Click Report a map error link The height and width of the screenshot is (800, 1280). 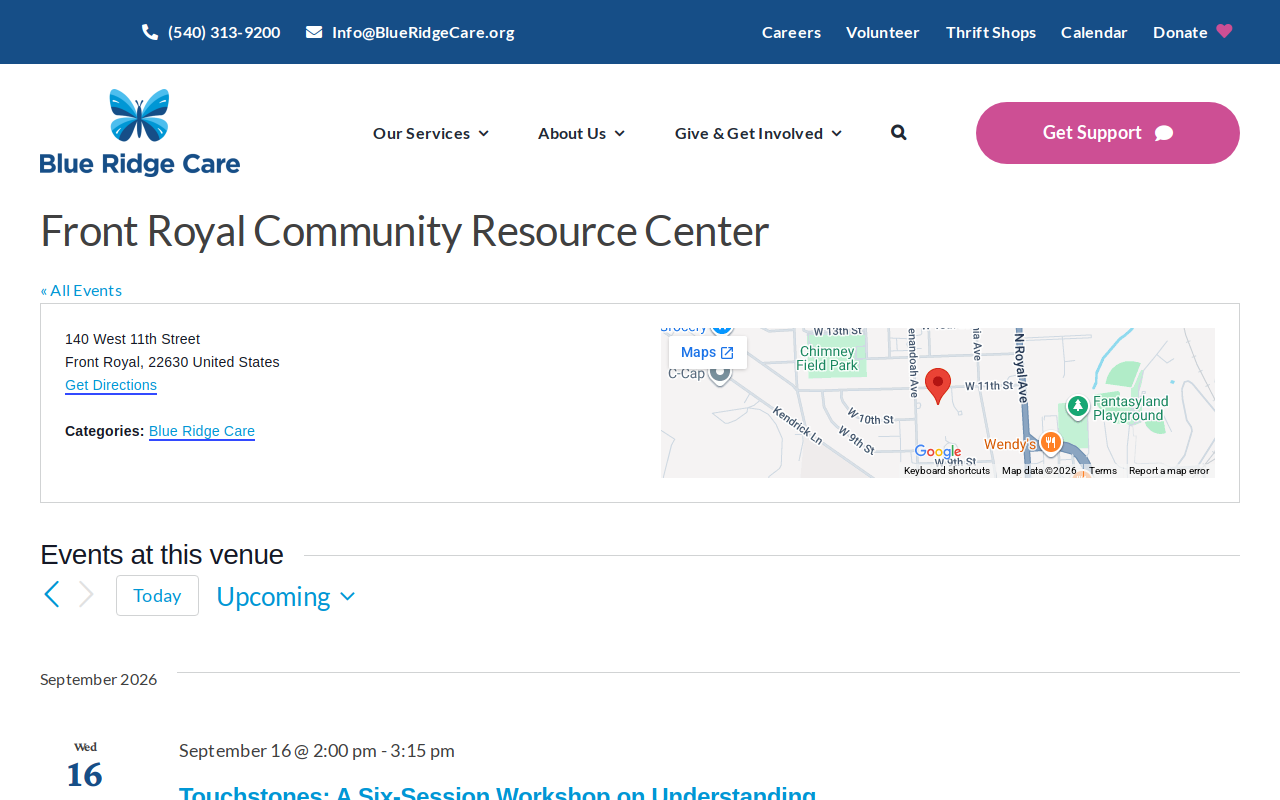pos(1169,471)
